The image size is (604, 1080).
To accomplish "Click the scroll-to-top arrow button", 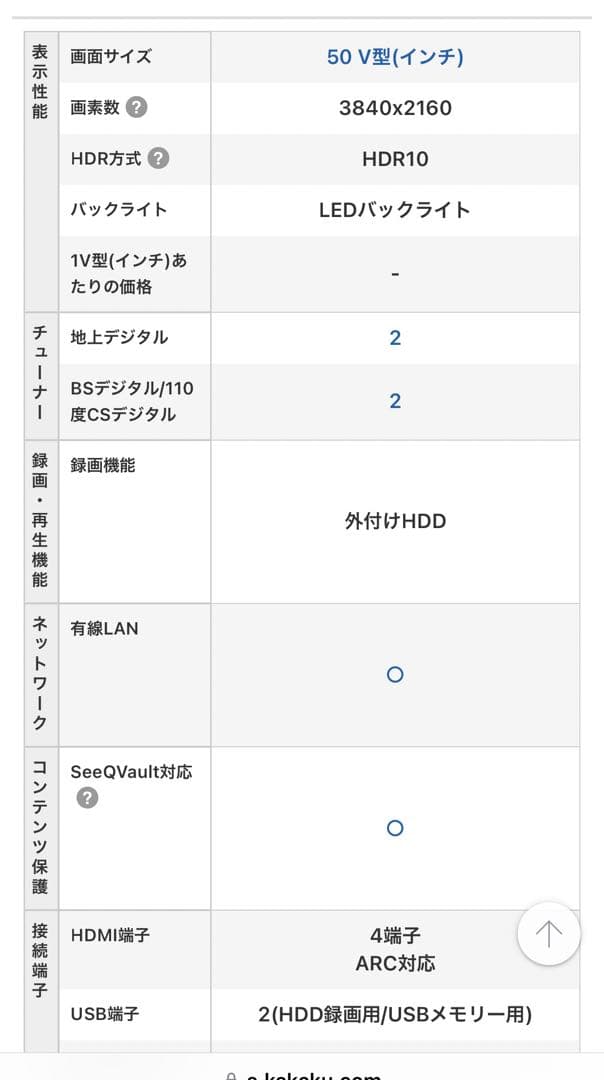I will coord(548,933).
